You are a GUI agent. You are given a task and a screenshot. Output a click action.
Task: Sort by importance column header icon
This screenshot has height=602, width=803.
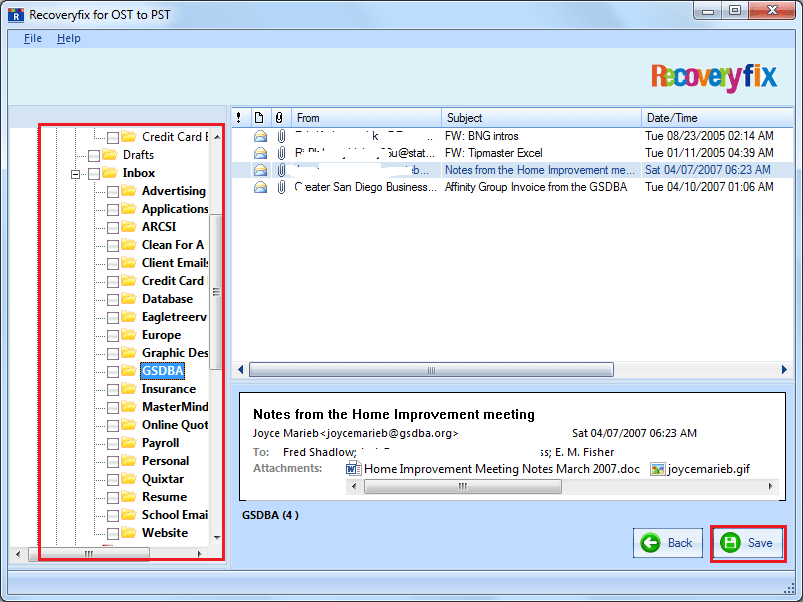pyautogui.click(x=239, y=118)
